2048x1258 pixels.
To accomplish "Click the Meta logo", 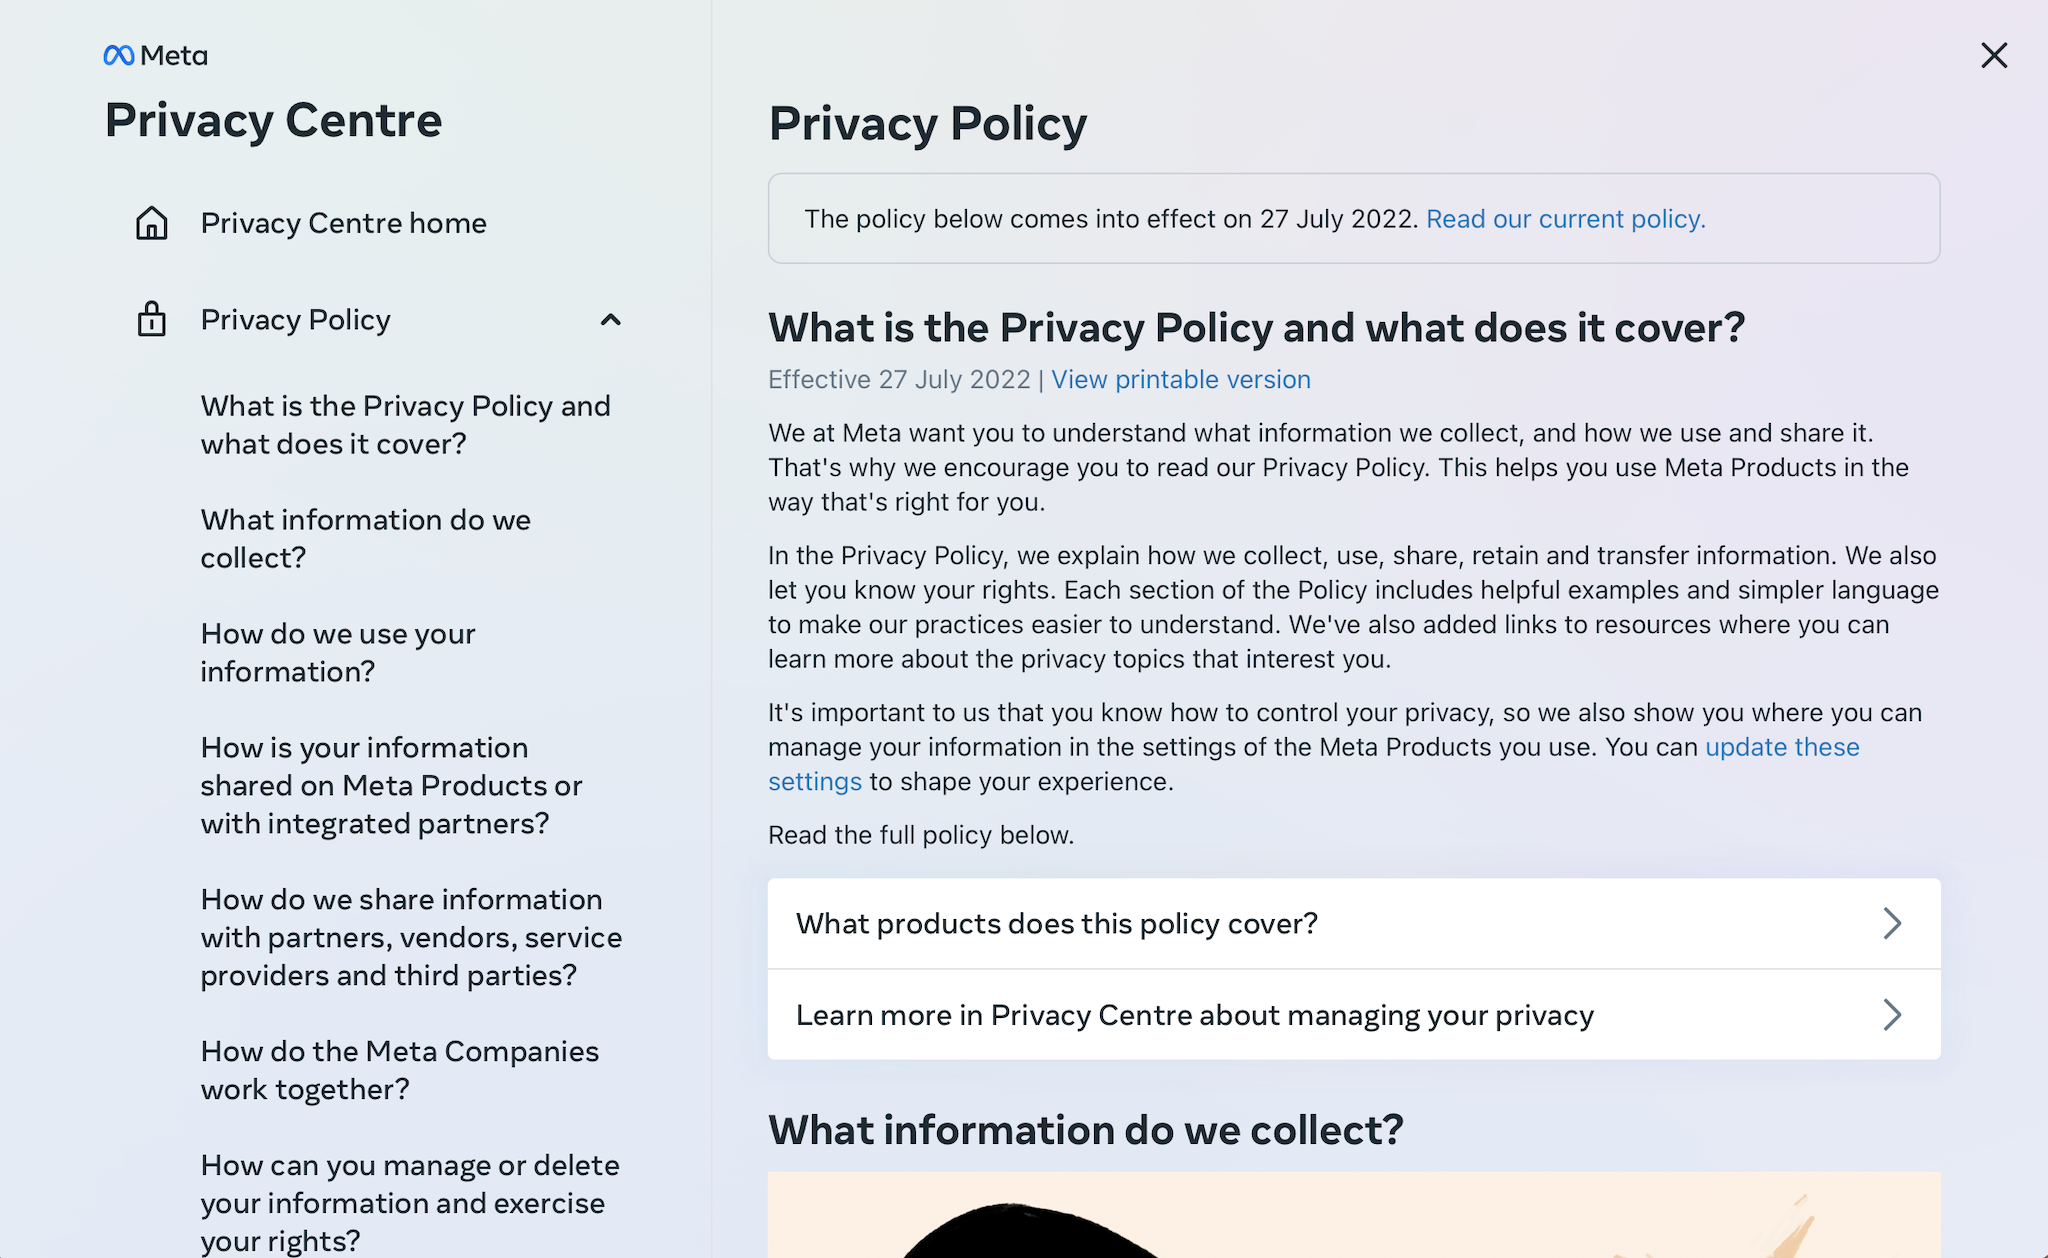I will click(x=156, y=56).
